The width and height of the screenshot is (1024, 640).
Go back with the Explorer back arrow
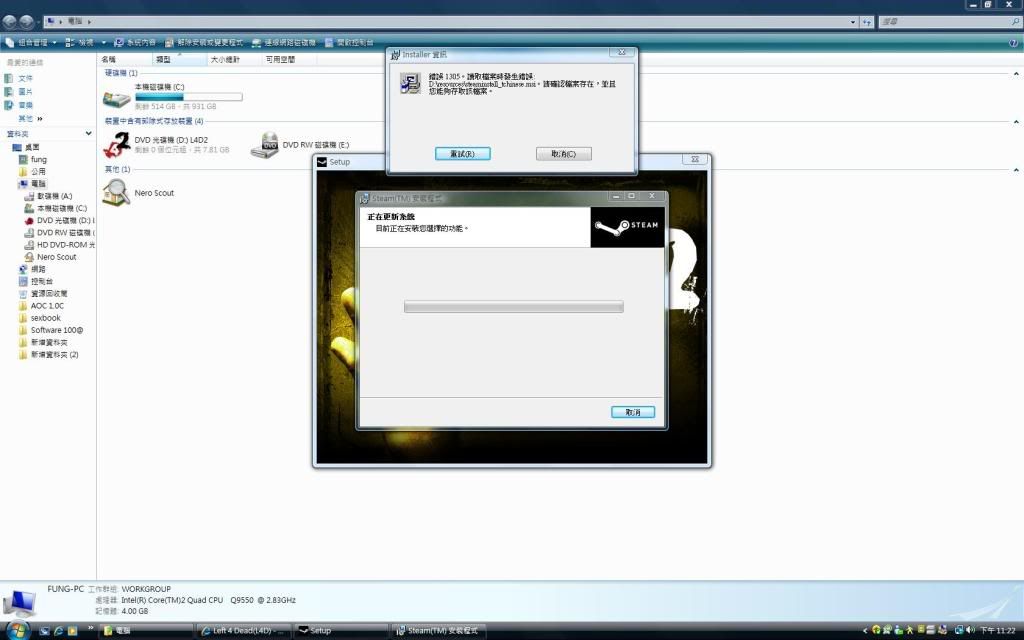click(x=10, y=22)
